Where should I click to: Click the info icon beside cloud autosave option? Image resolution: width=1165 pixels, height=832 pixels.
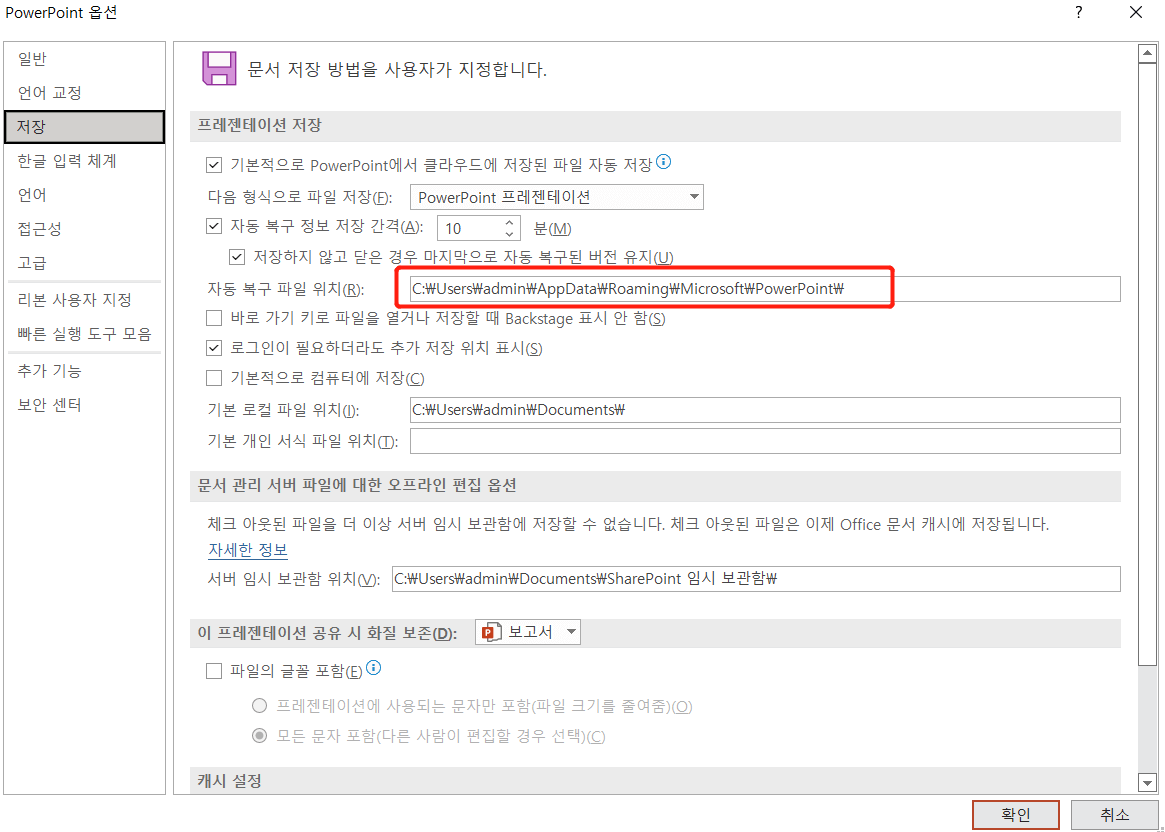click(x=663, y=162)
